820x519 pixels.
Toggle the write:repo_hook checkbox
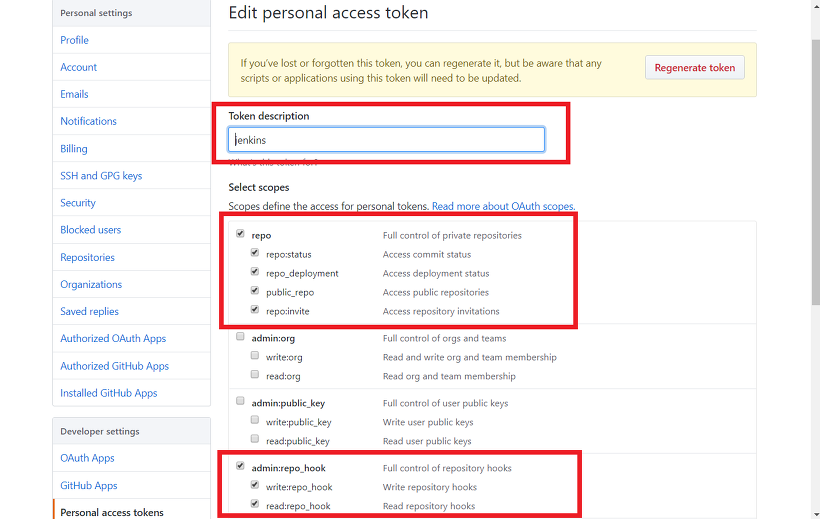[255, 486]
